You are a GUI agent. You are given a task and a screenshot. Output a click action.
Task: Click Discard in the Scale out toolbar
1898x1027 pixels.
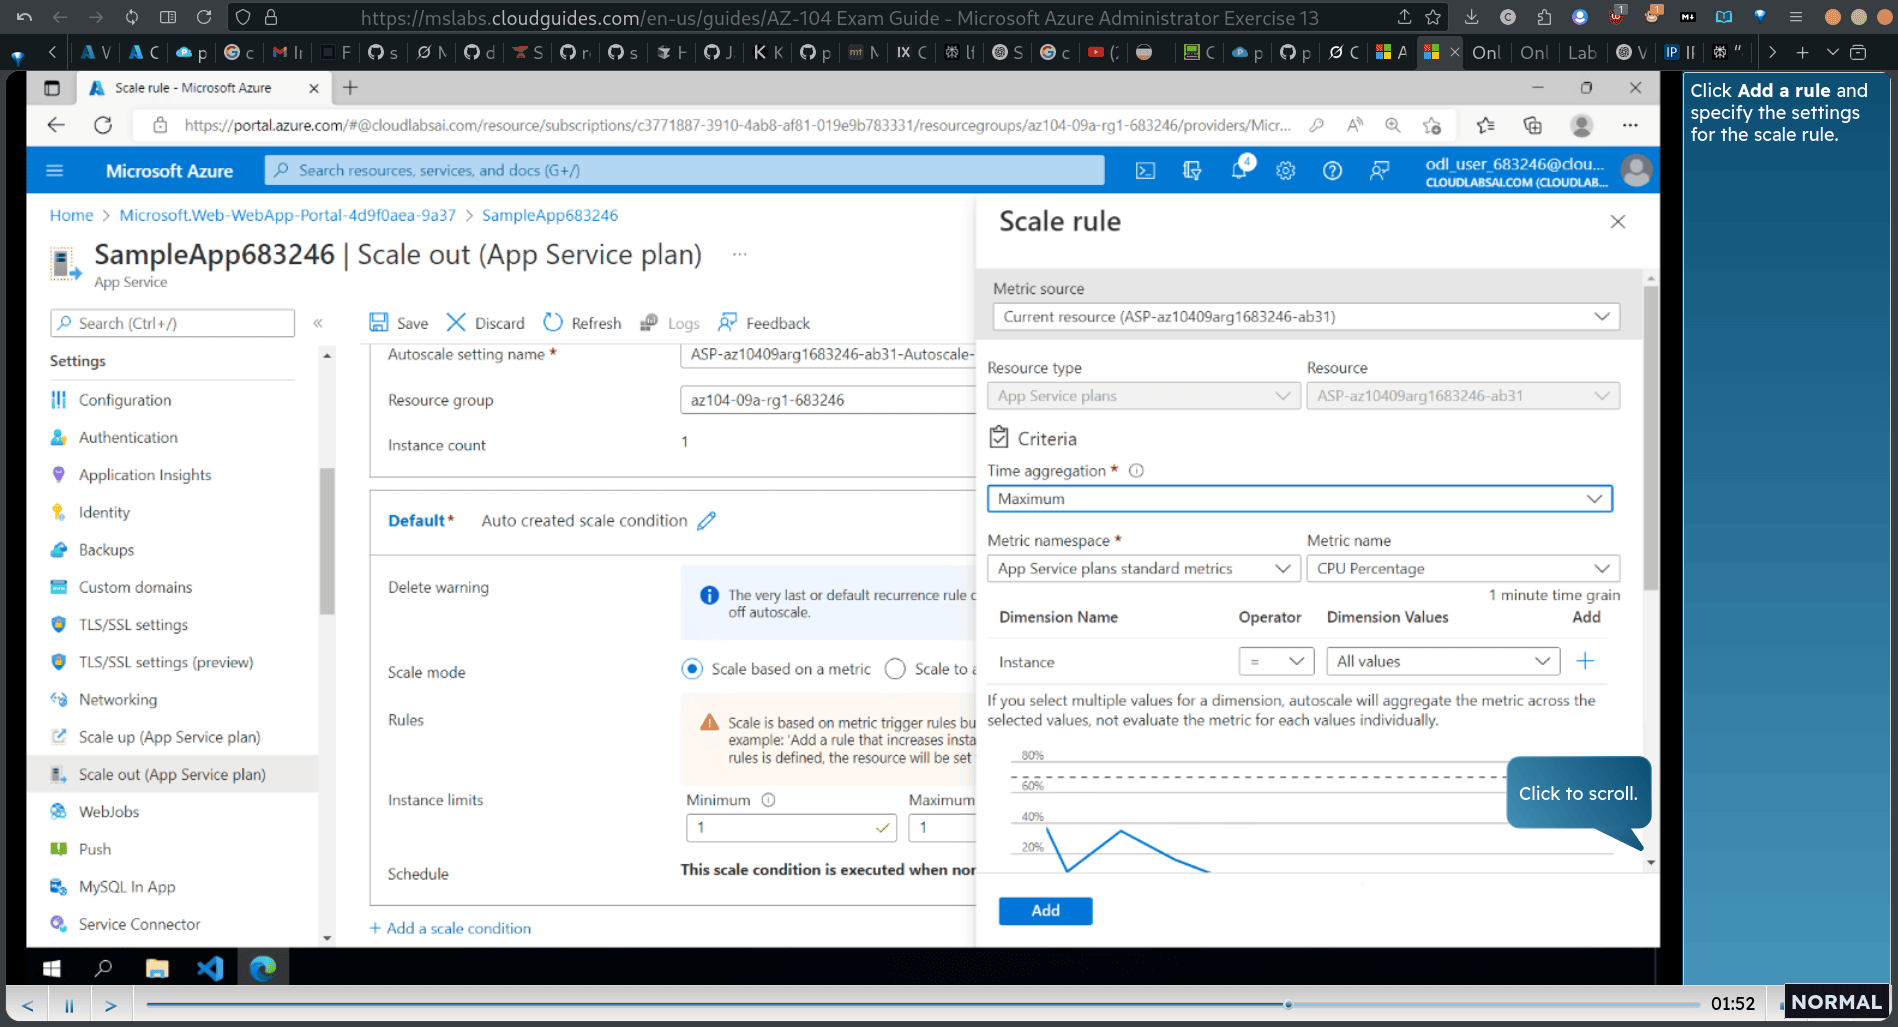tap(486, 323)
